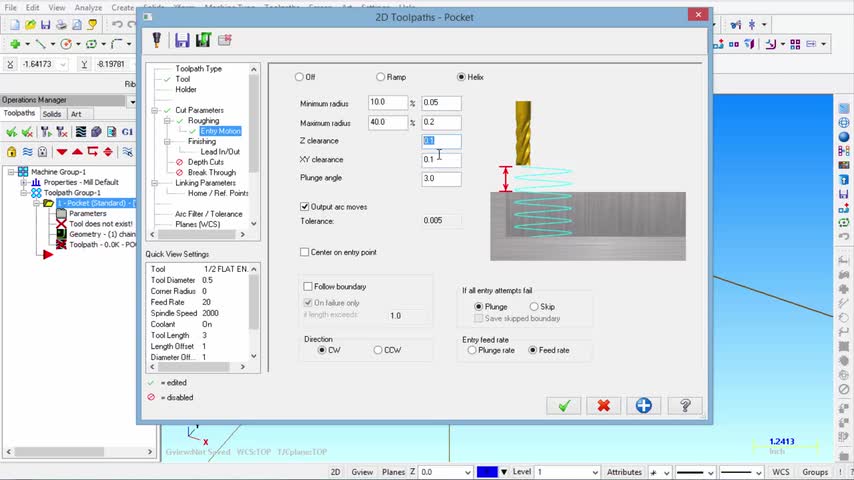Cancel dialog with red X button
Viewport: 854px width, 480px height.
[603, 405]
